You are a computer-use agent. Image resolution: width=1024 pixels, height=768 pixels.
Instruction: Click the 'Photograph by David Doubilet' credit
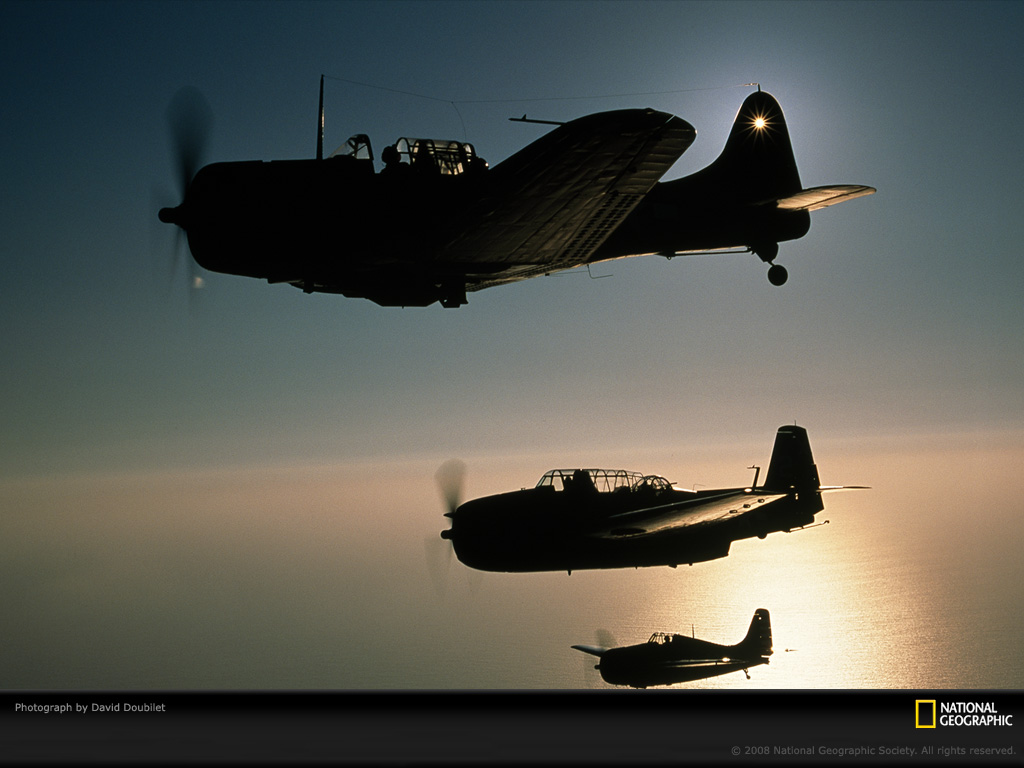point(90,707)
